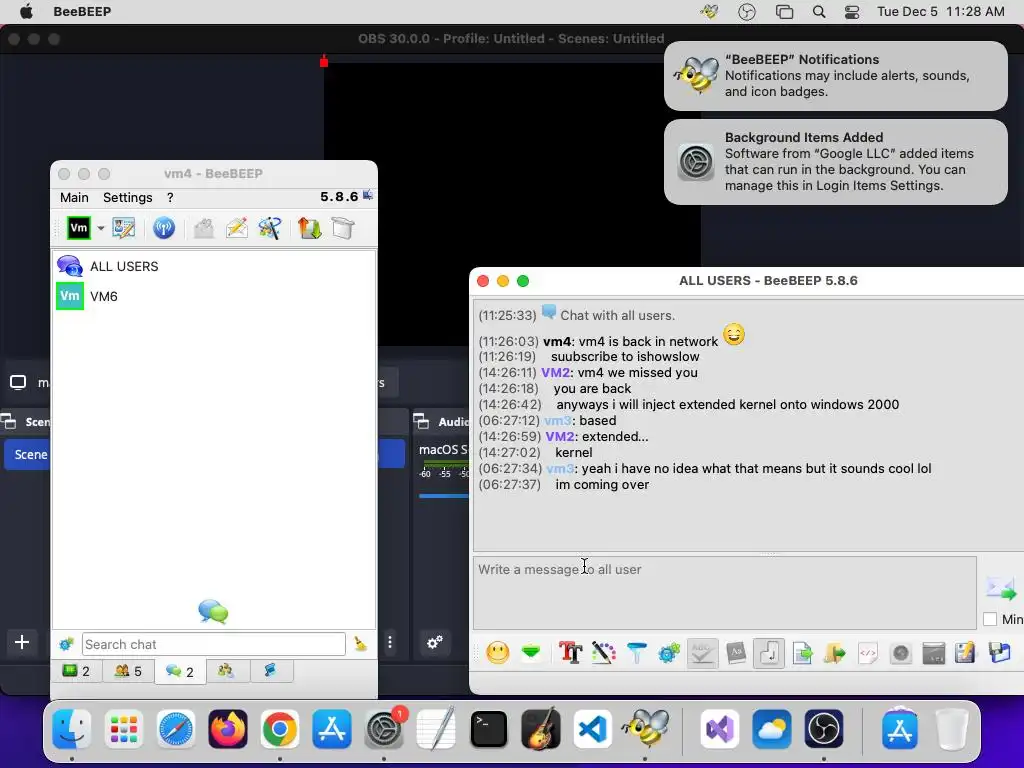The width and height of the screenshot is (1024, 768).
Task: Click the OBS Studio icon in the Dock
Action: point(824,729)
